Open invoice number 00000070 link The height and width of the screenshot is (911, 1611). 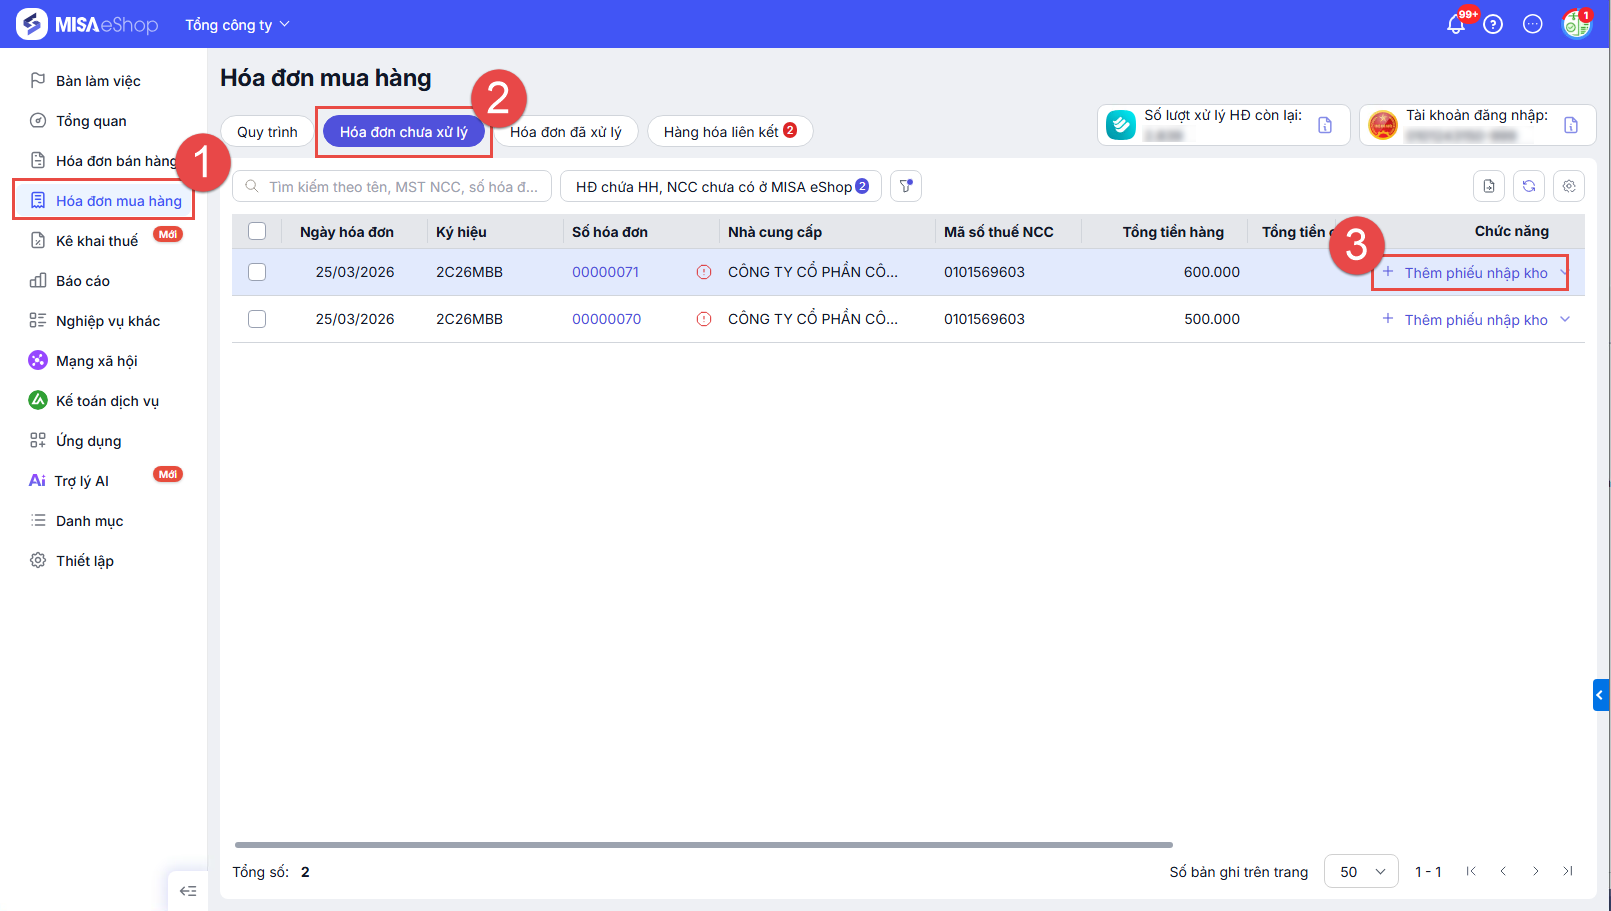pyautogui.click(x=606, y=319)
